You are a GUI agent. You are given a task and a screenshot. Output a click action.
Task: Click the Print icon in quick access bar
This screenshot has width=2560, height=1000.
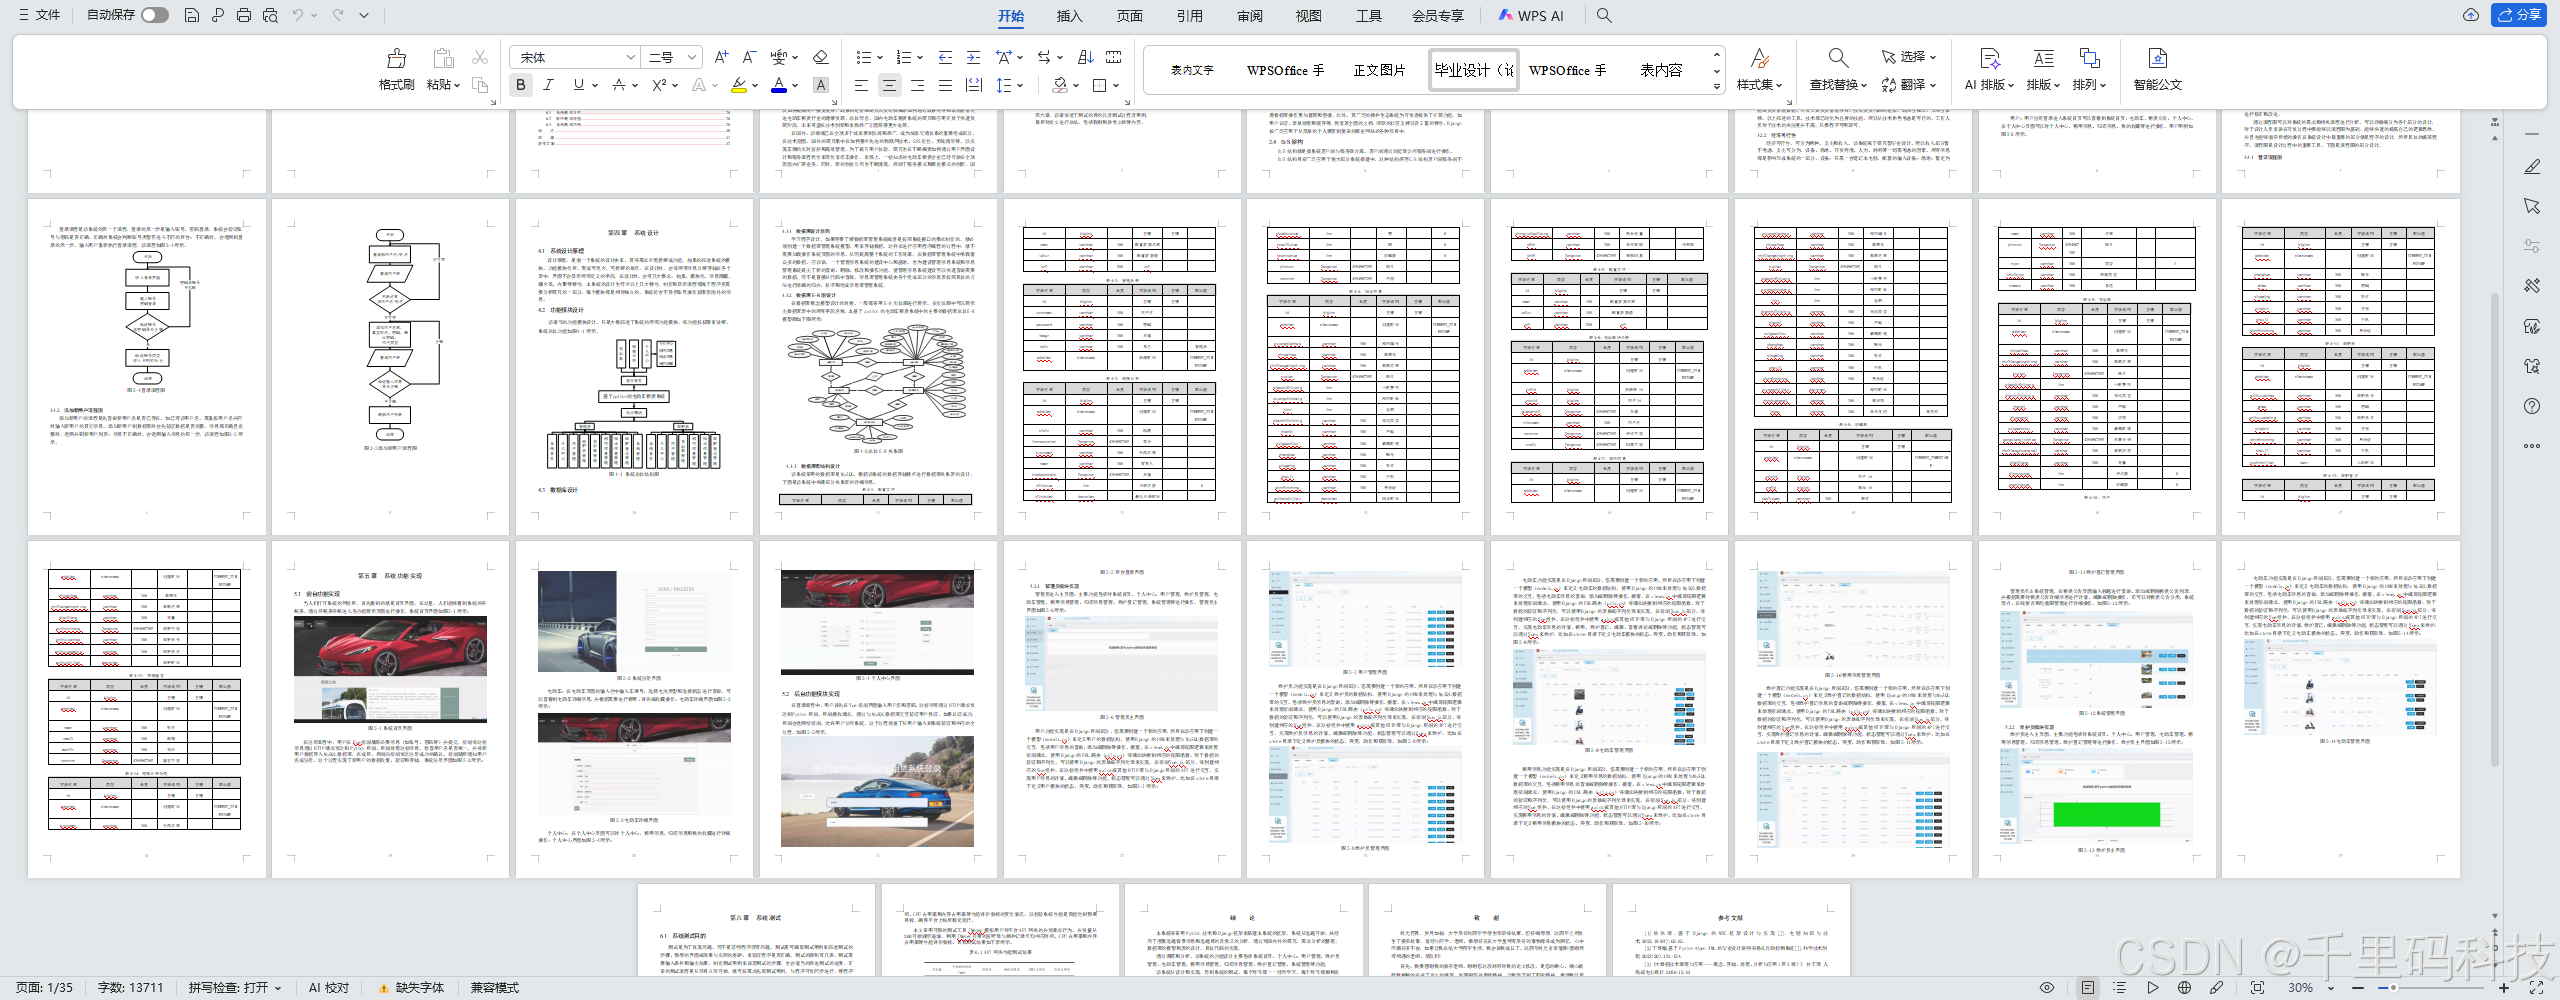coord(244,15)
